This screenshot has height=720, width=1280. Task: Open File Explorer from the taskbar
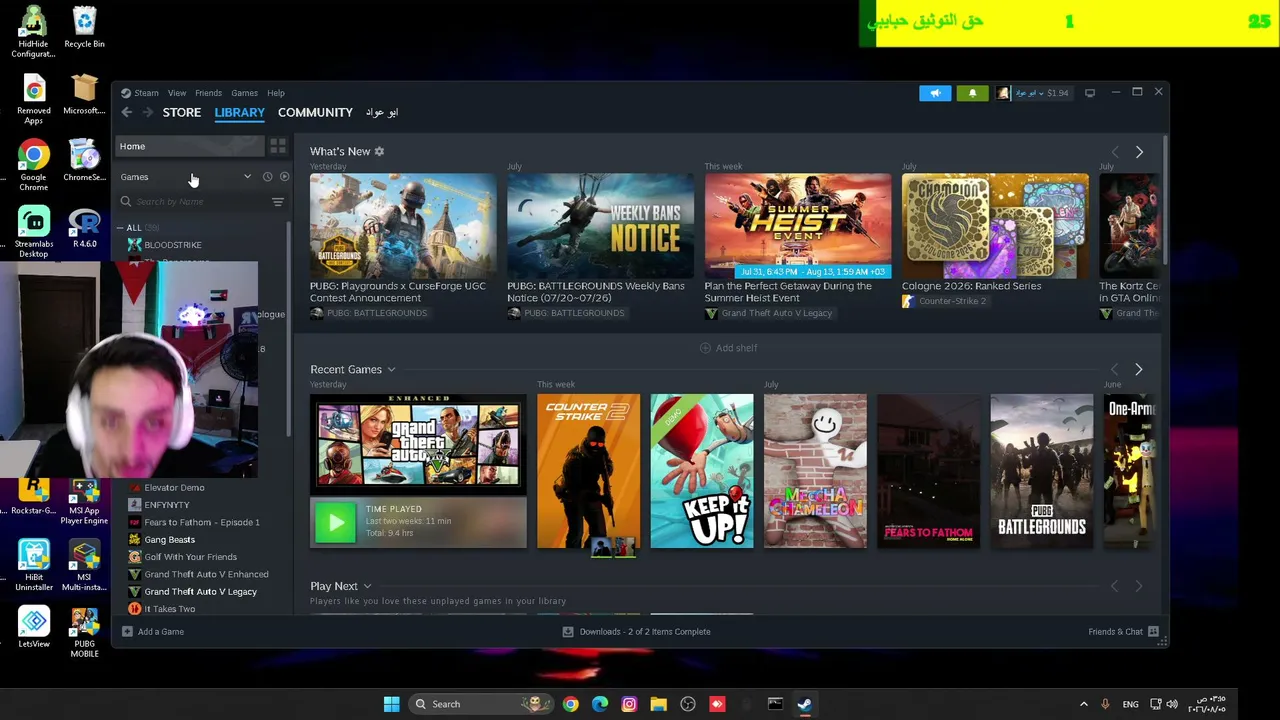point(658,704)
